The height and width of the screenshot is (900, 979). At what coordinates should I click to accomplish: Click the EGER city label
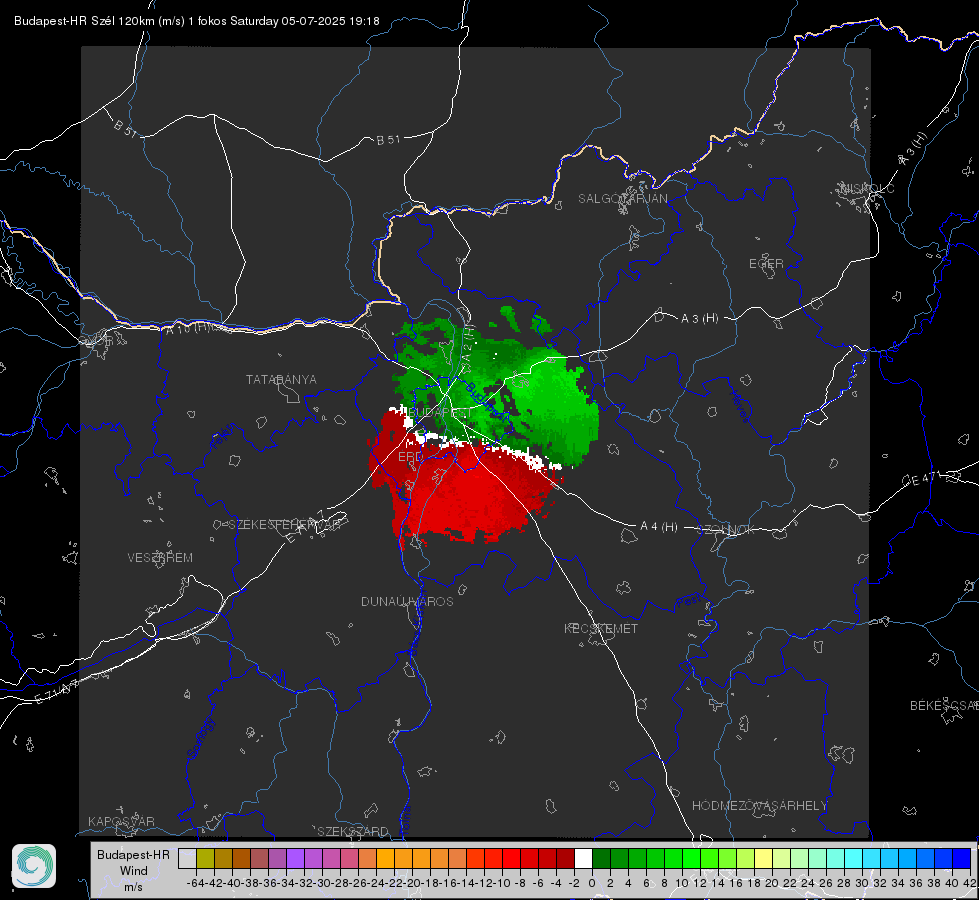[x=766, y=264]
